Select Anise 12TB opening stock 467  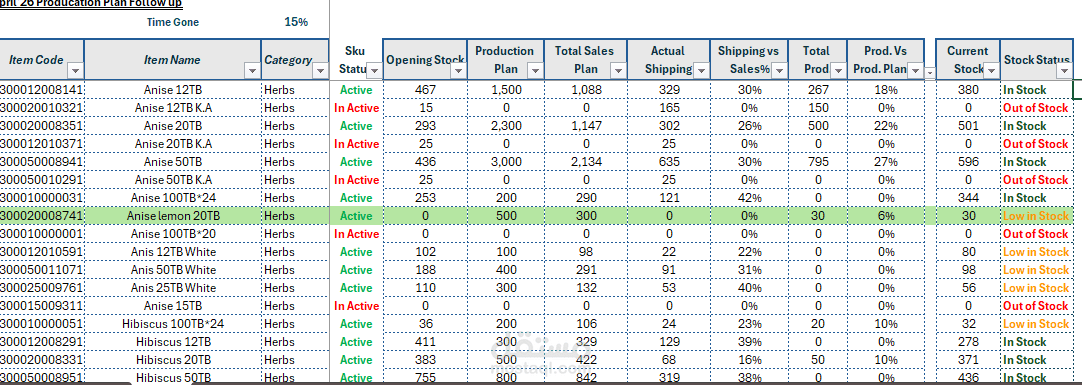pos(426,90)
